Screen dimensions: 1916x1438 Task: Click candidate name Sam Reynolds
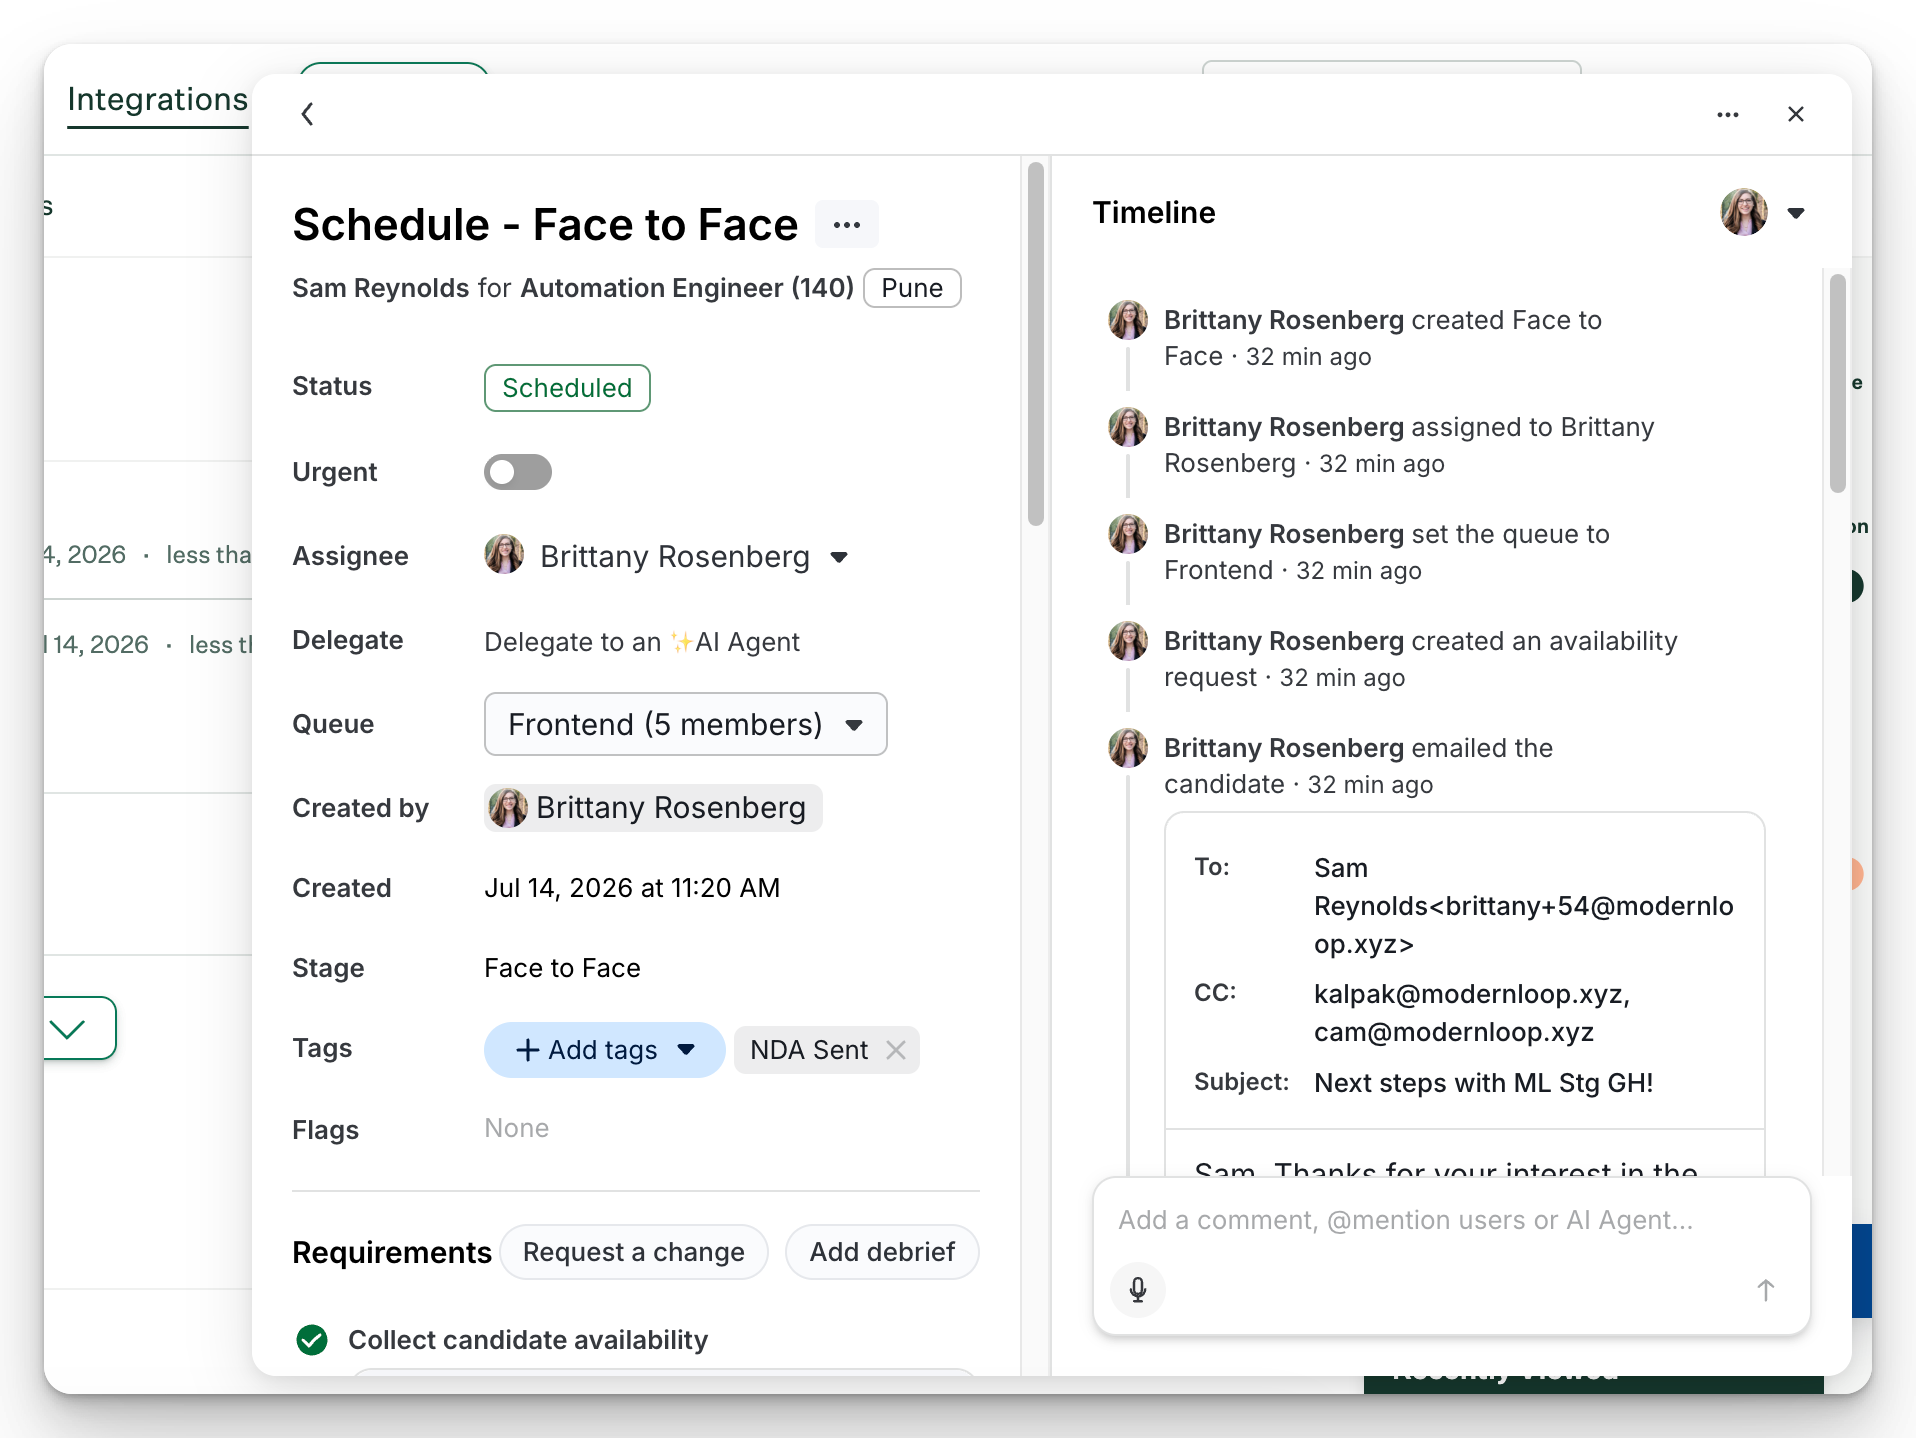(380, 288)
